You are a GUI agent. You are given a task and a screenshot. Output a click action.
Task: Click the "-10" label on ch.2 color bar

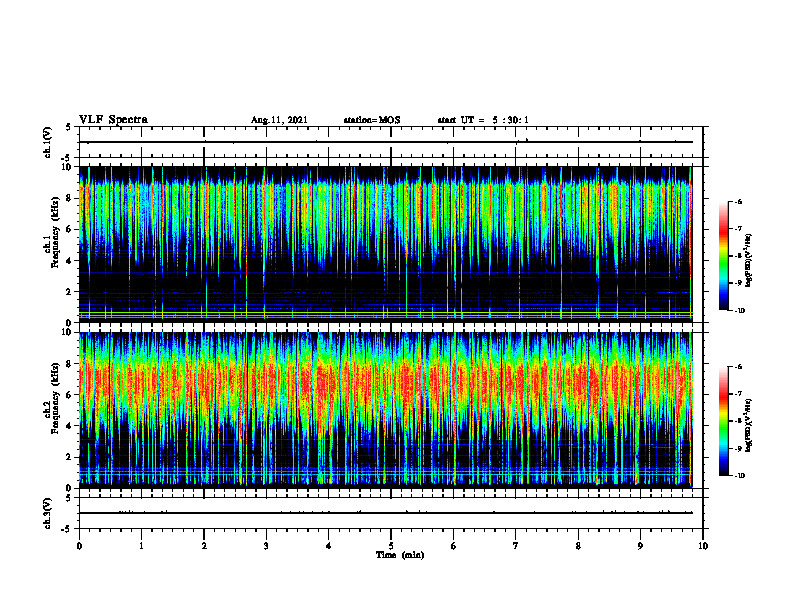(x=739, y=476)
